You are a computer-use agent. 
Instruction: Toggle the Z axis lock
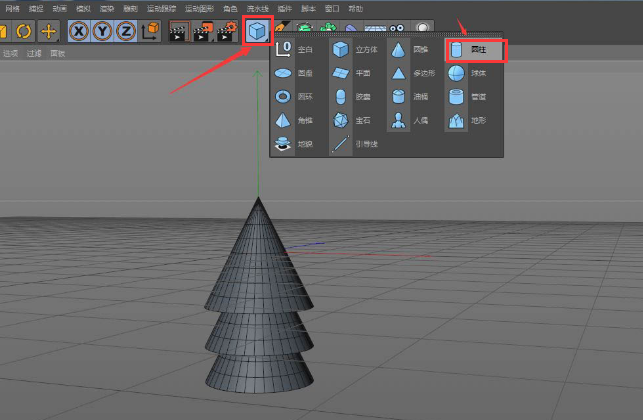tap(125, 30)
